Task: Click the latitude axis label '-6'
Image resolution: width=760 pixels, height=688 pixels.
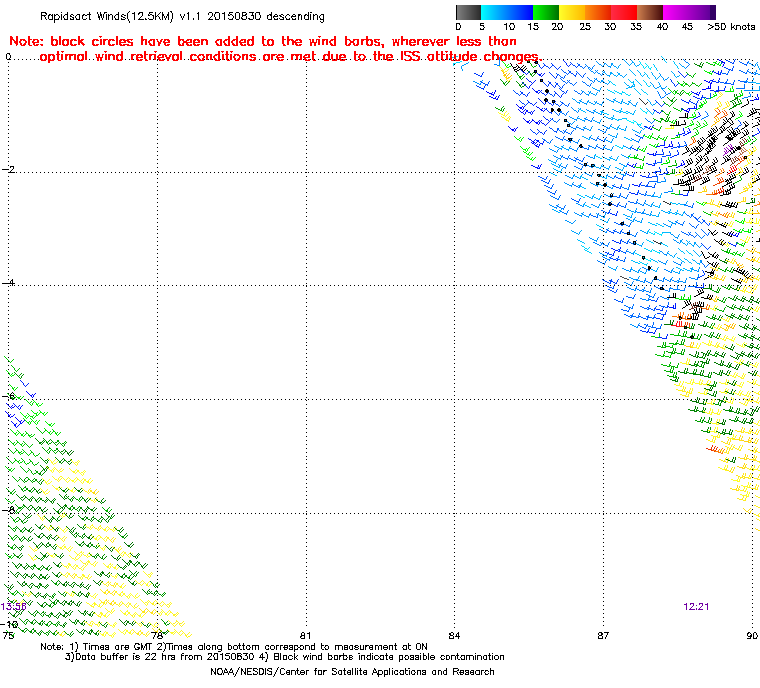Action: pos(8,396)
